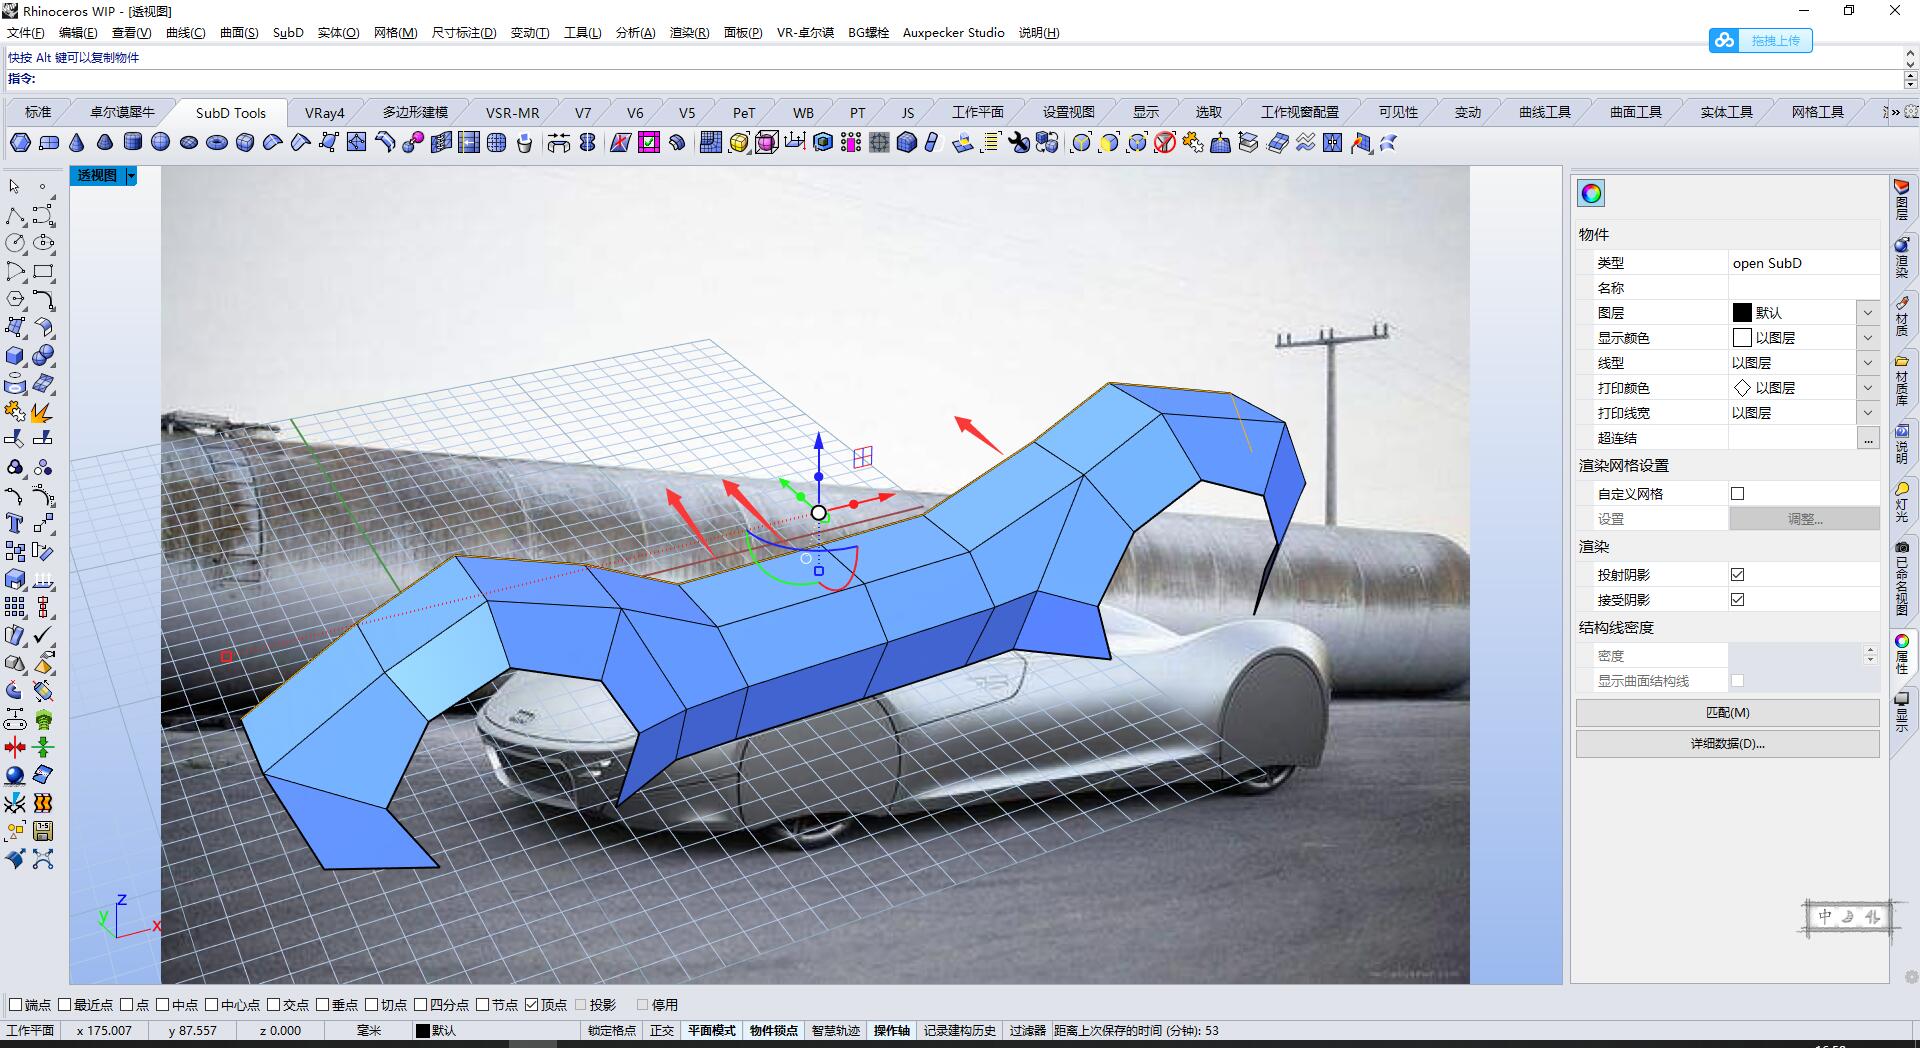Click the trash bin delete icon in SubD toolbar
Image resolution: width=1920 pixels, height=1048 pixels.
pyautogui.click(x=524, y=143)
